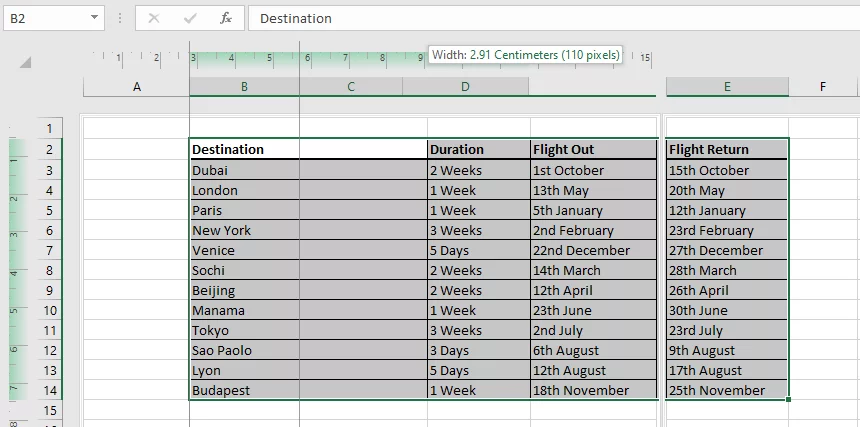Select row 2 header

[50, 150]
